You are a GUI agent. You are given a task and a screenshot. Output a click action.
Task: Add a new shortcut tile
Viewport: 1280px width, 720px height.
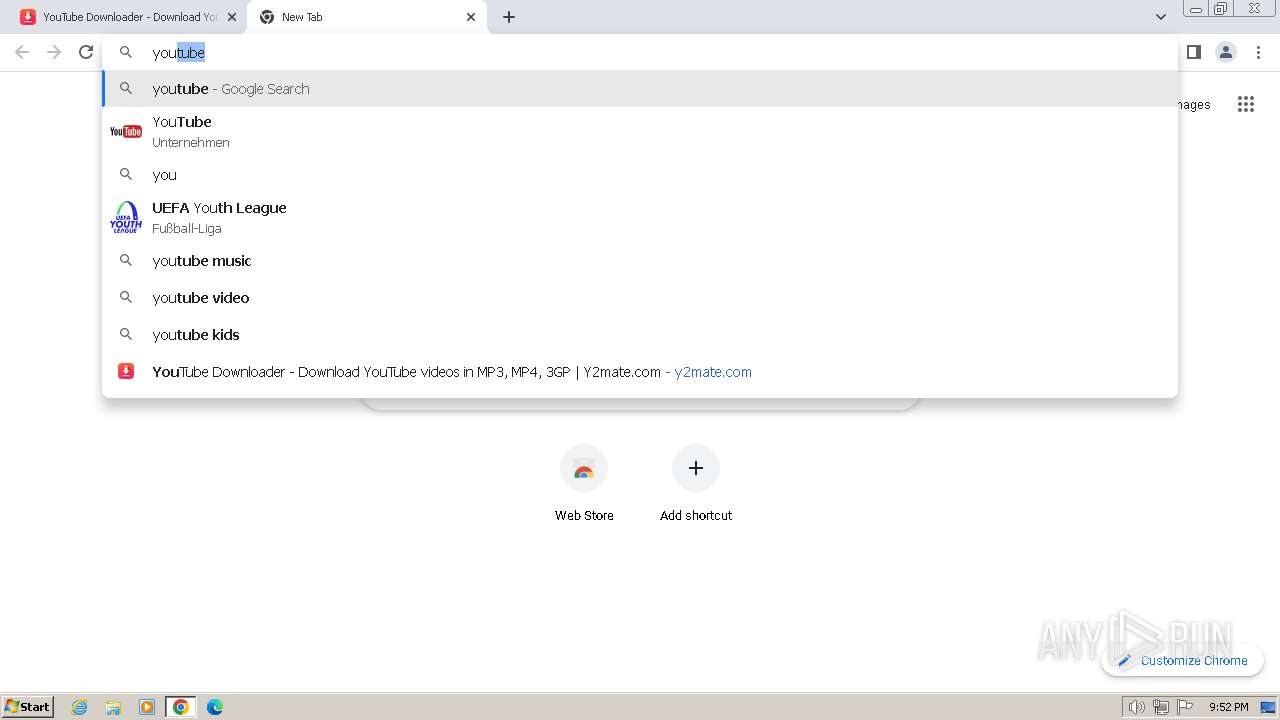[x=696, y=484]
